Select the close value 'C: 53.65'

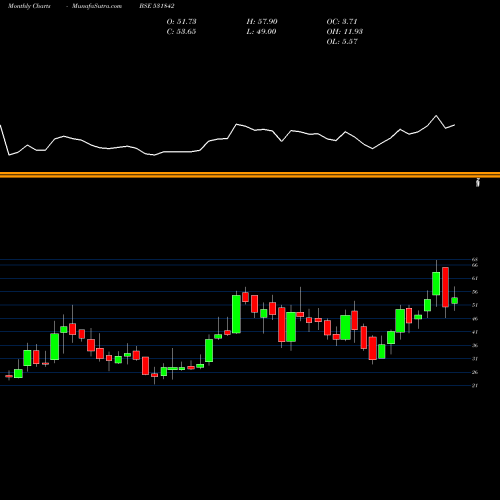coord(181,32)
